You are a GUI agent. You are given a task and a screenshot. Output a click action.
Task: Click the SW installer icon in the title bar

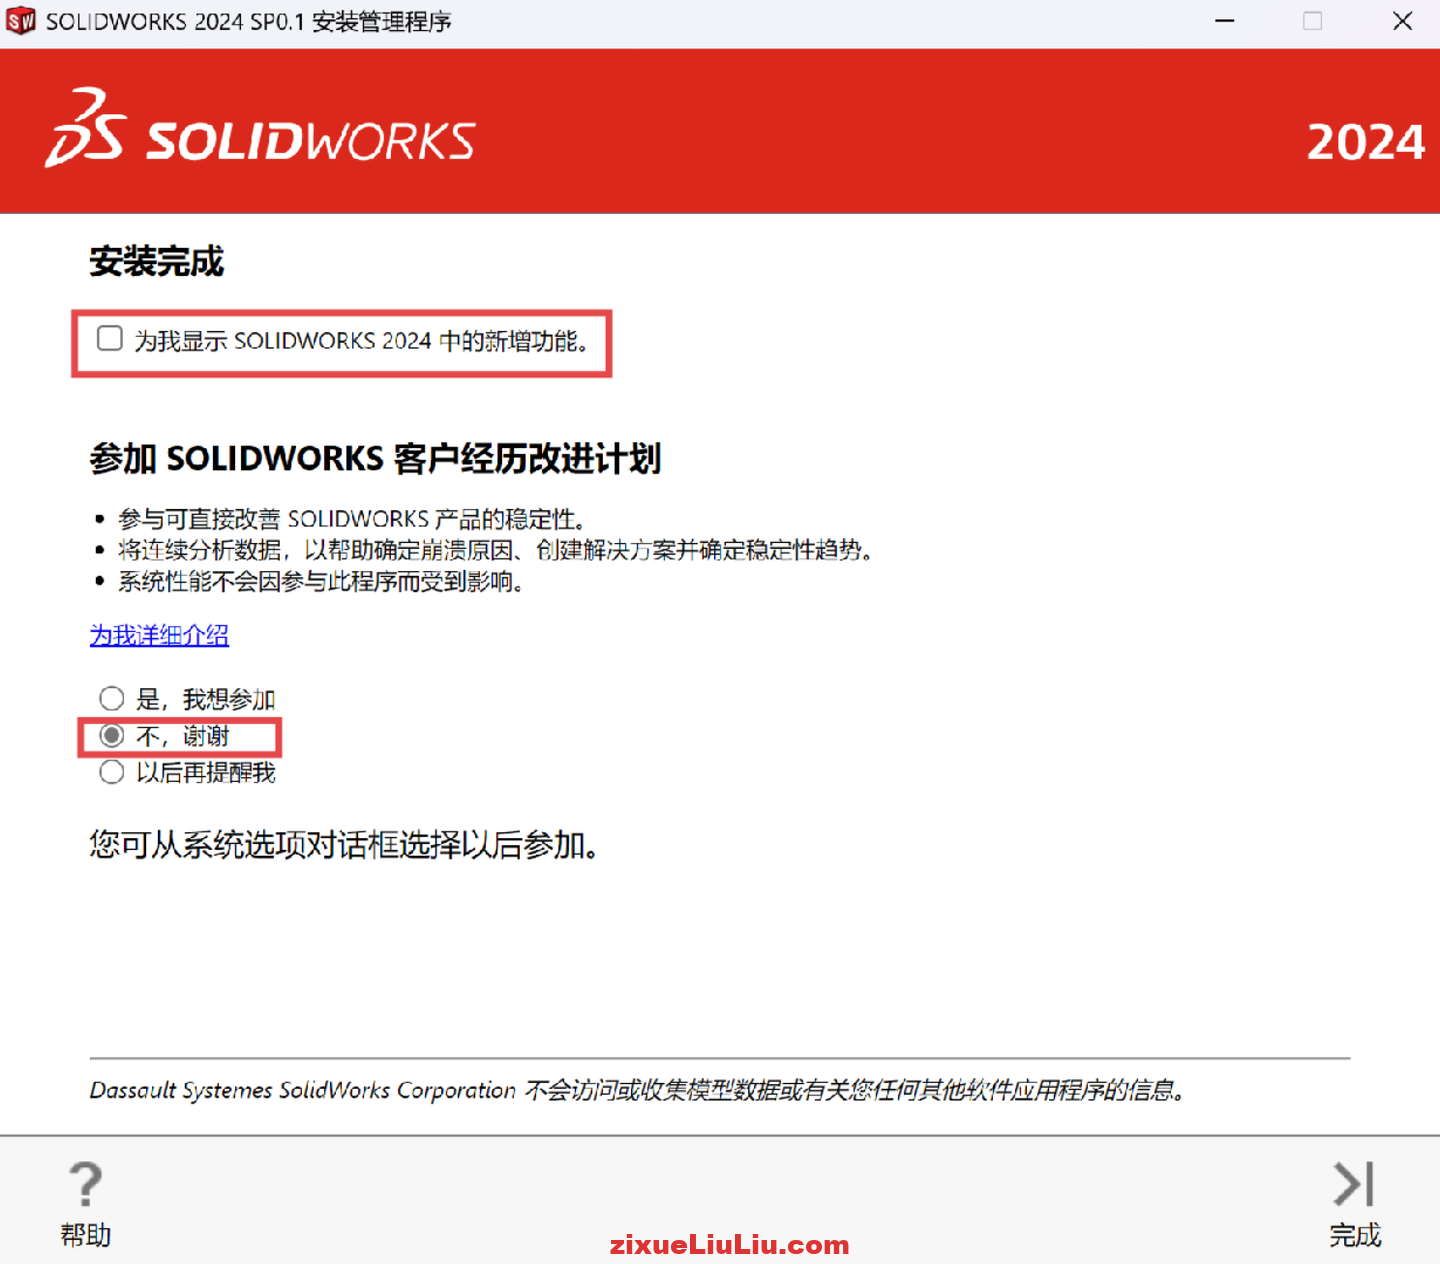(x=20, y=20)
